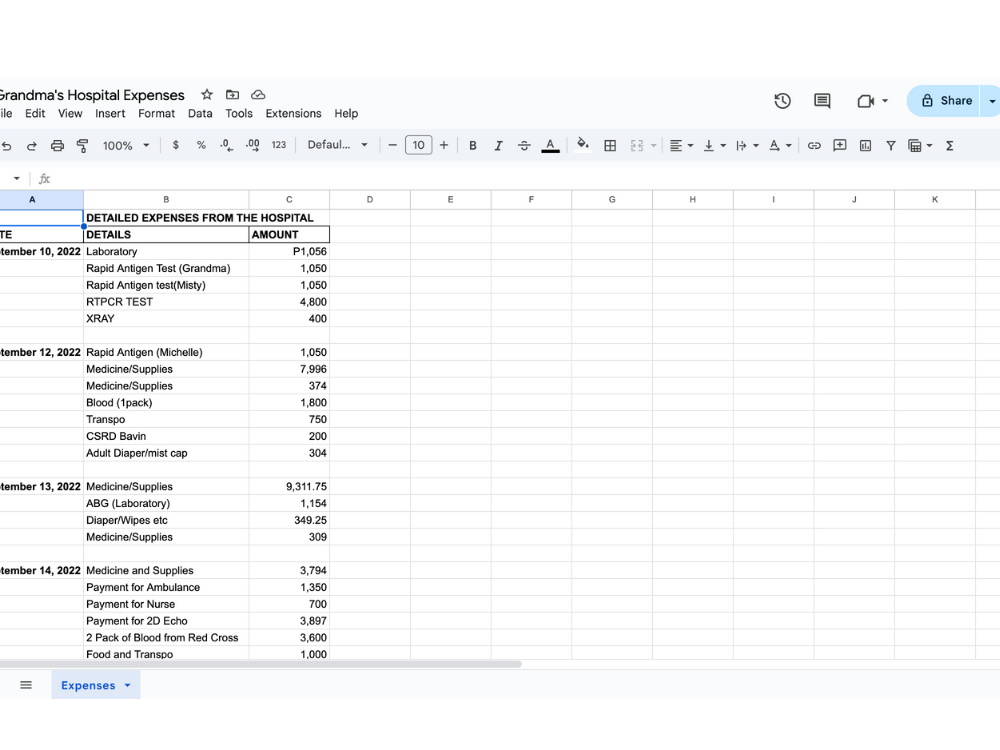Open the comments panel icon
This screenshot has height=750, width=1000.
coord(822,101)
